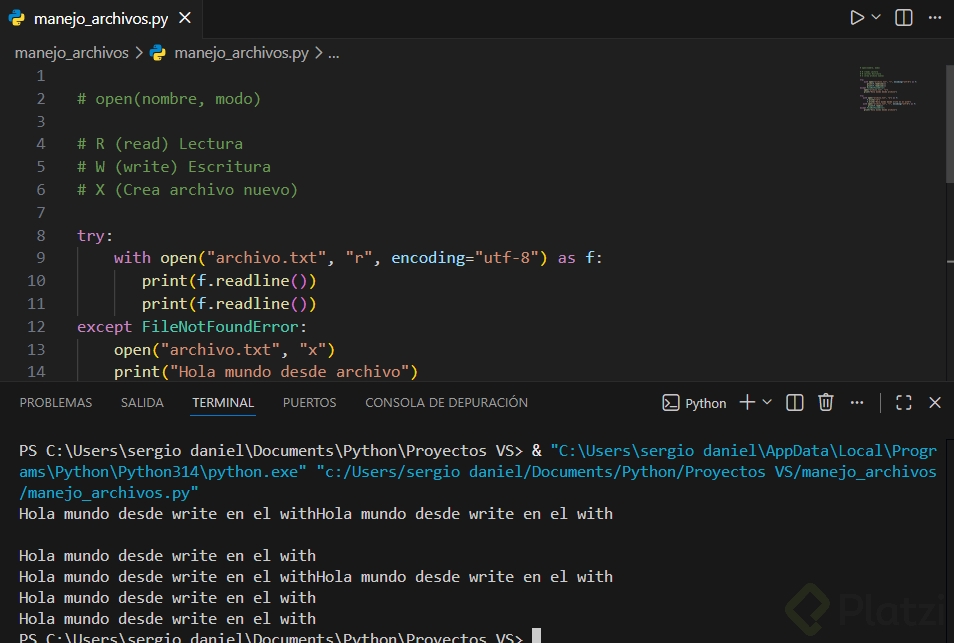
Task: Open the run options dropdown arrow
Action: (876, 18)
